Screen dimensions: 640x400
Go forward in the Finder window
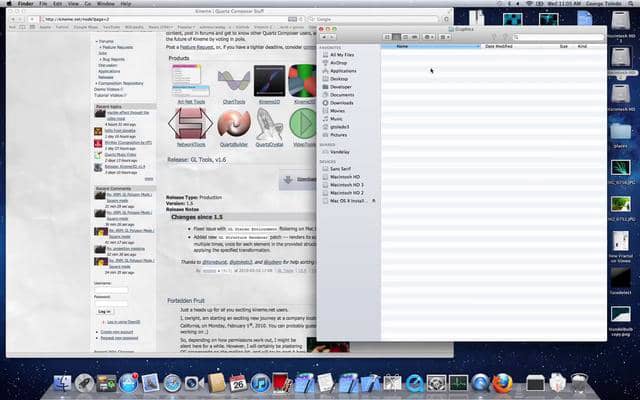coord(332,37)
